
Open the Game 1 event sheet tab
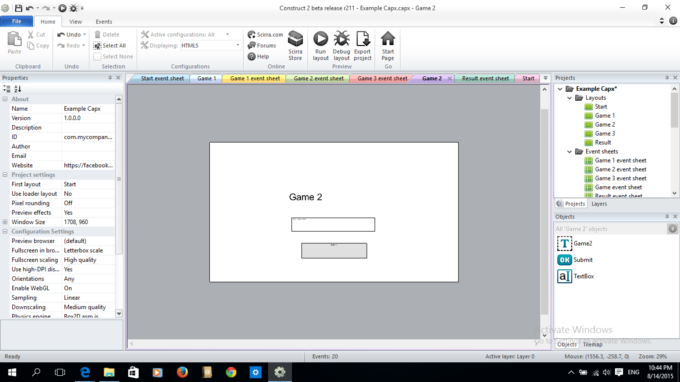coord(255,78)
